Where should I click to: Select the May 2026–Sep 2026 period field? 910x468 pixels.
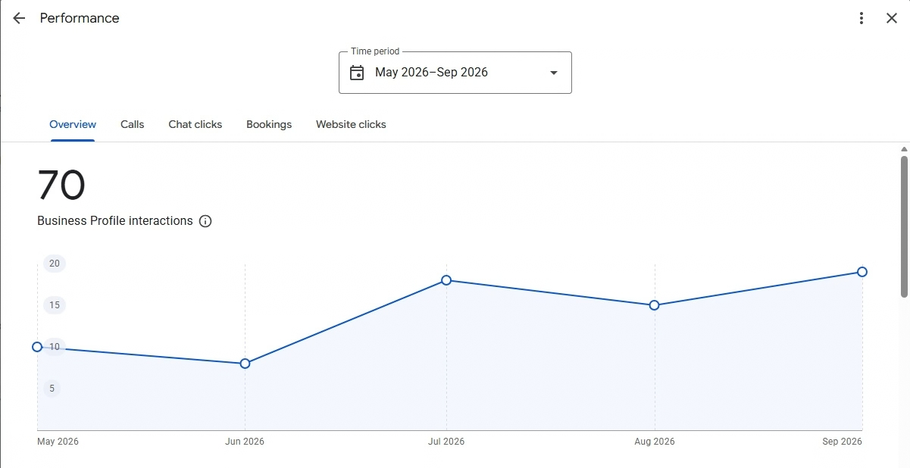(x=455, y=73)
